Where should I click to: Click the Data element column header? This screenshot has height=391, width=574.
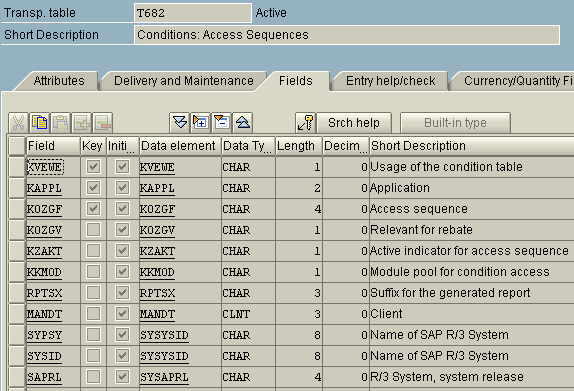tap(180, 146)
